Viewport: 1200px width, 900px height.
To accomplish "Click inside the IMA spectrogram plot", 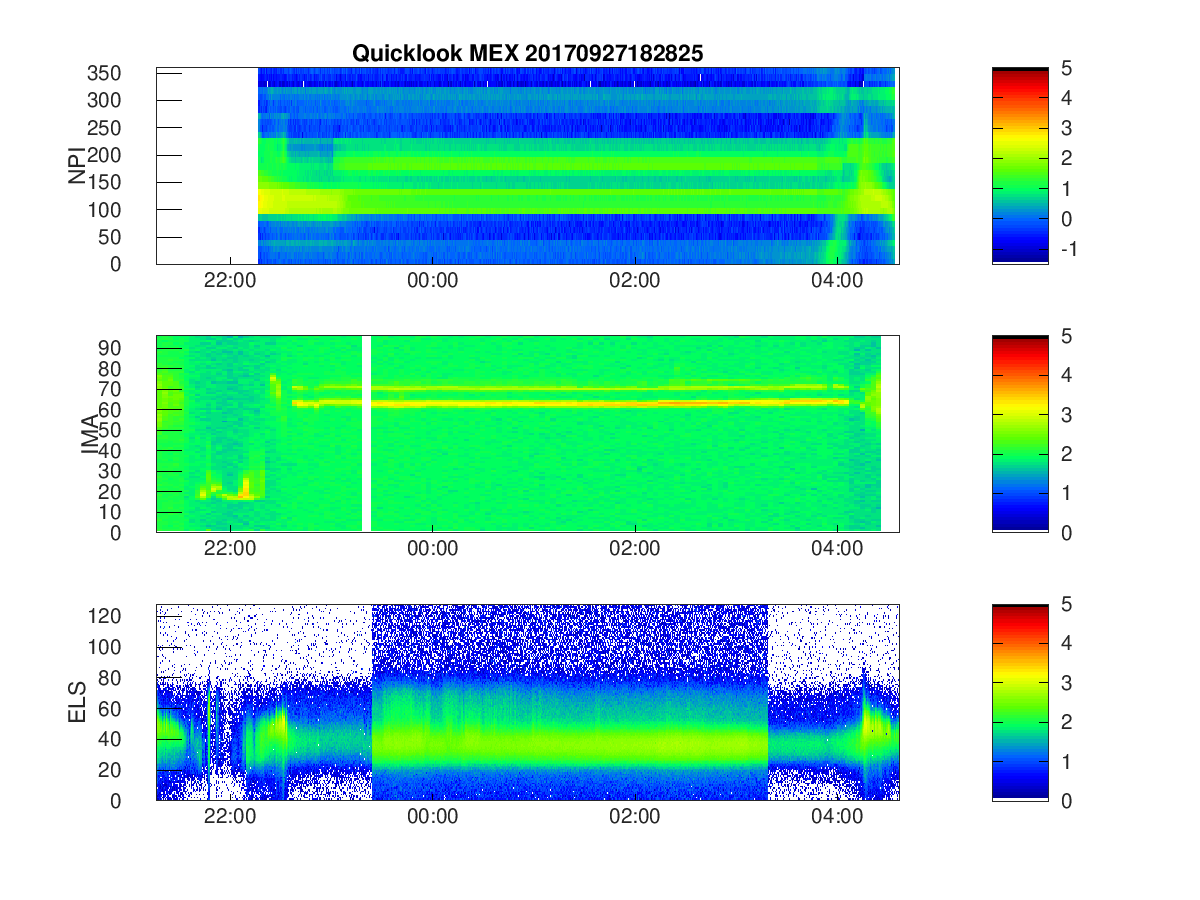I will pos(527,433).
